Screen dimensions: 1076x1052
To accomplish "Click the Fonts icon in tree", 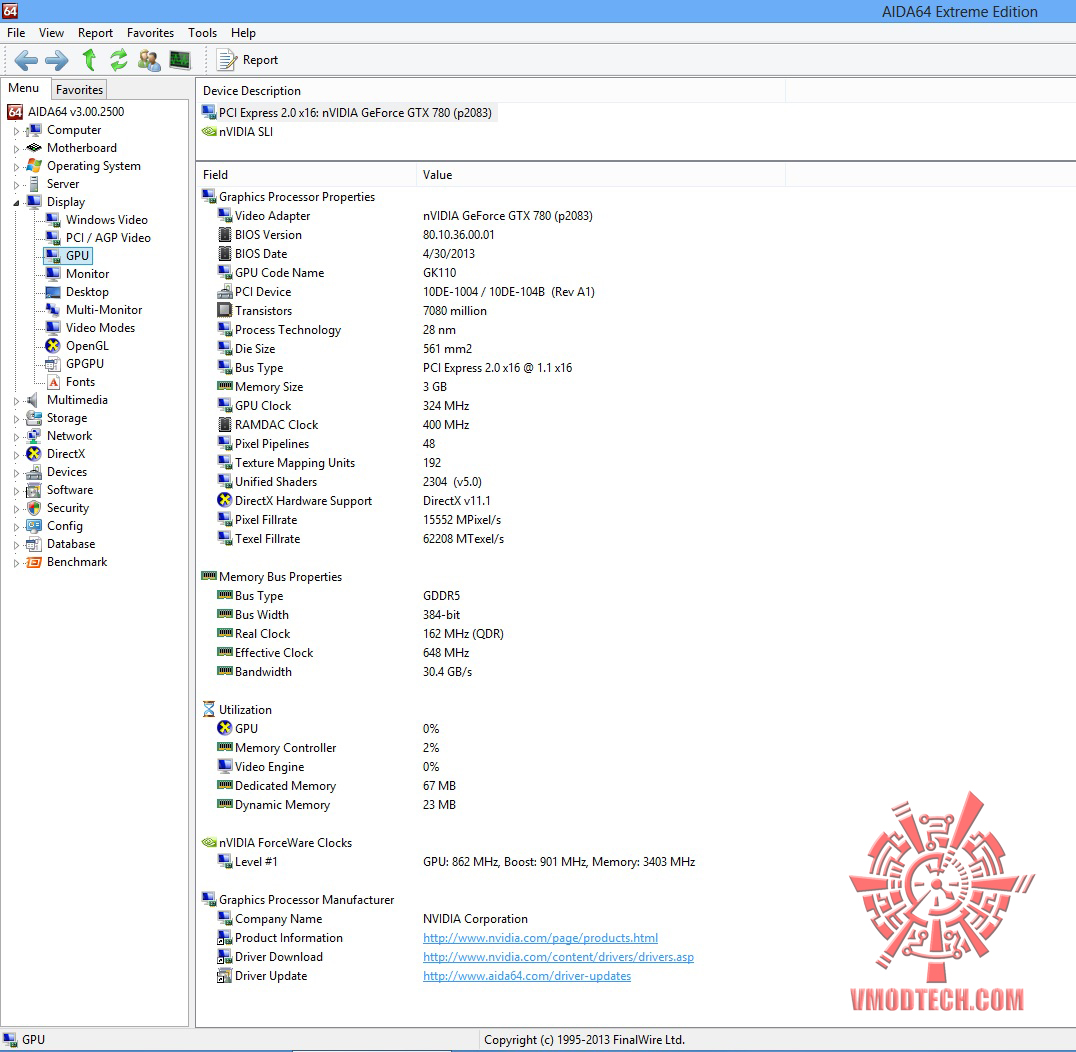I will 53,382.
